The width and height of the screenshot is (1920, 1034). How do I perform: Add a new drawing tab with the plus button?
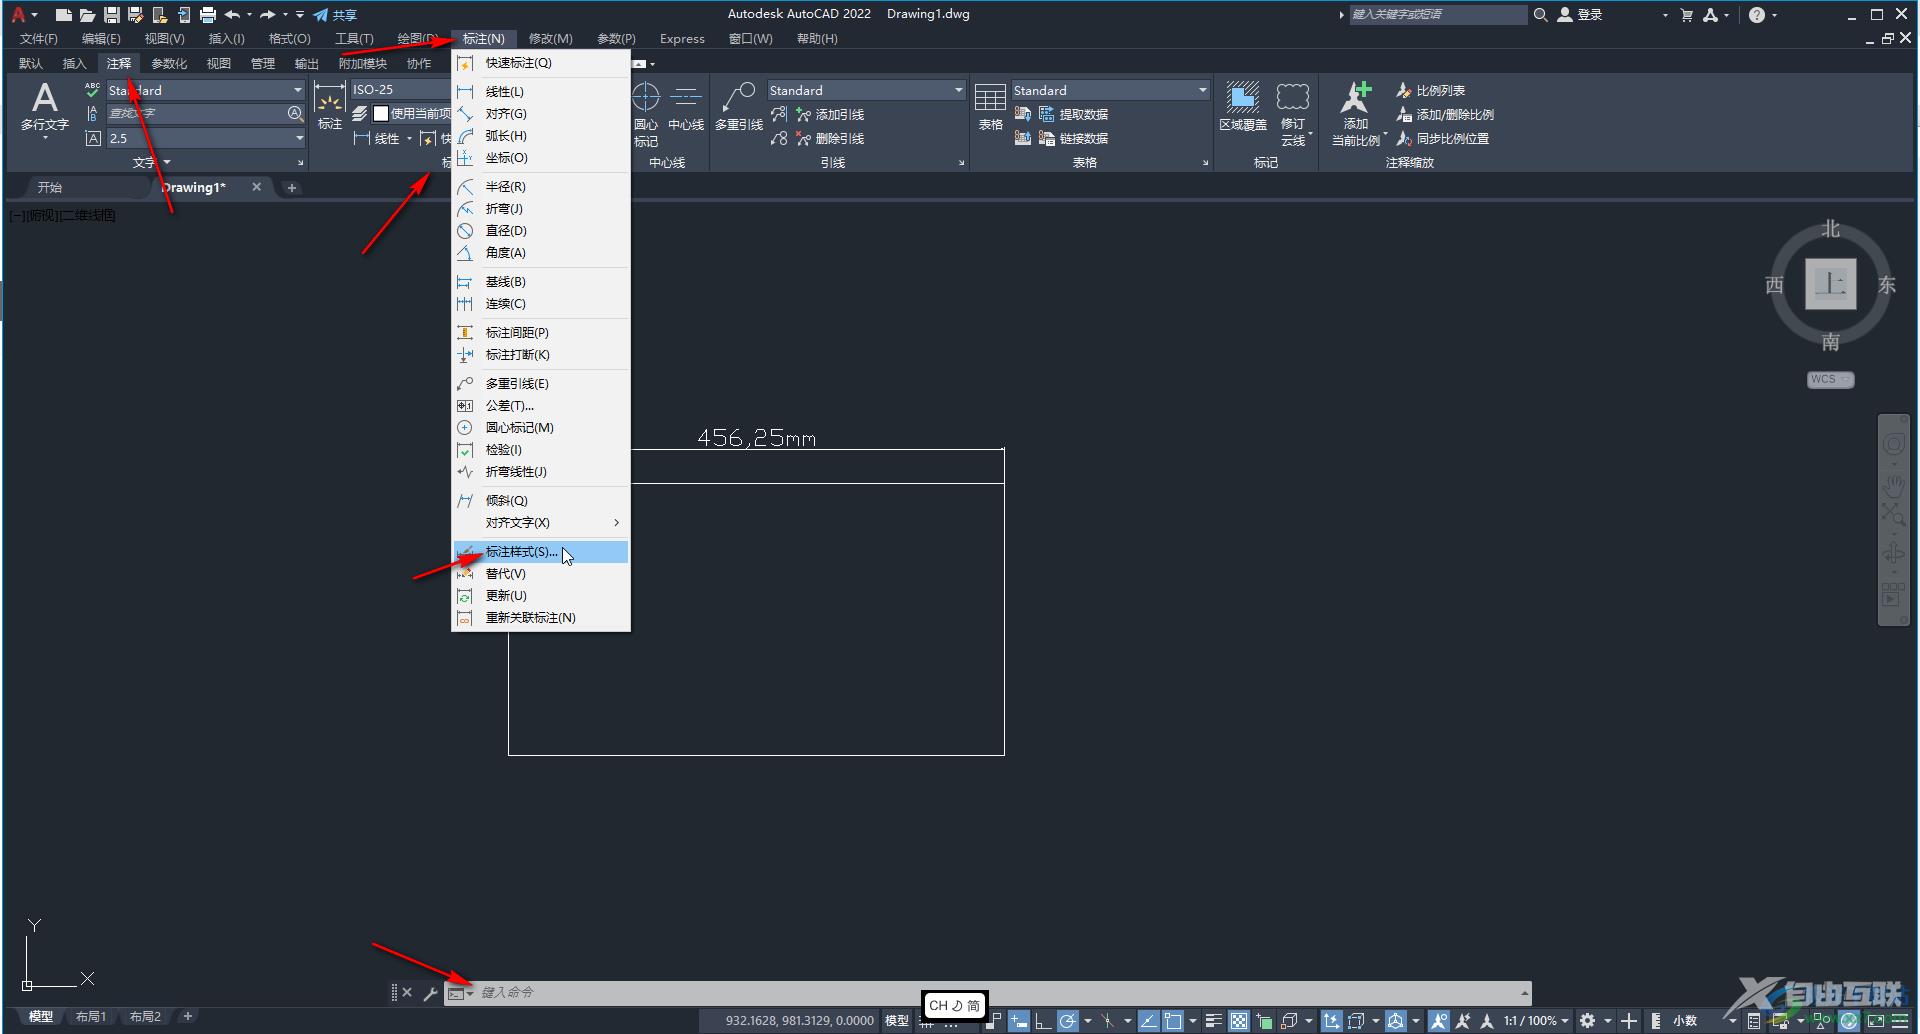tap(292, 187)
